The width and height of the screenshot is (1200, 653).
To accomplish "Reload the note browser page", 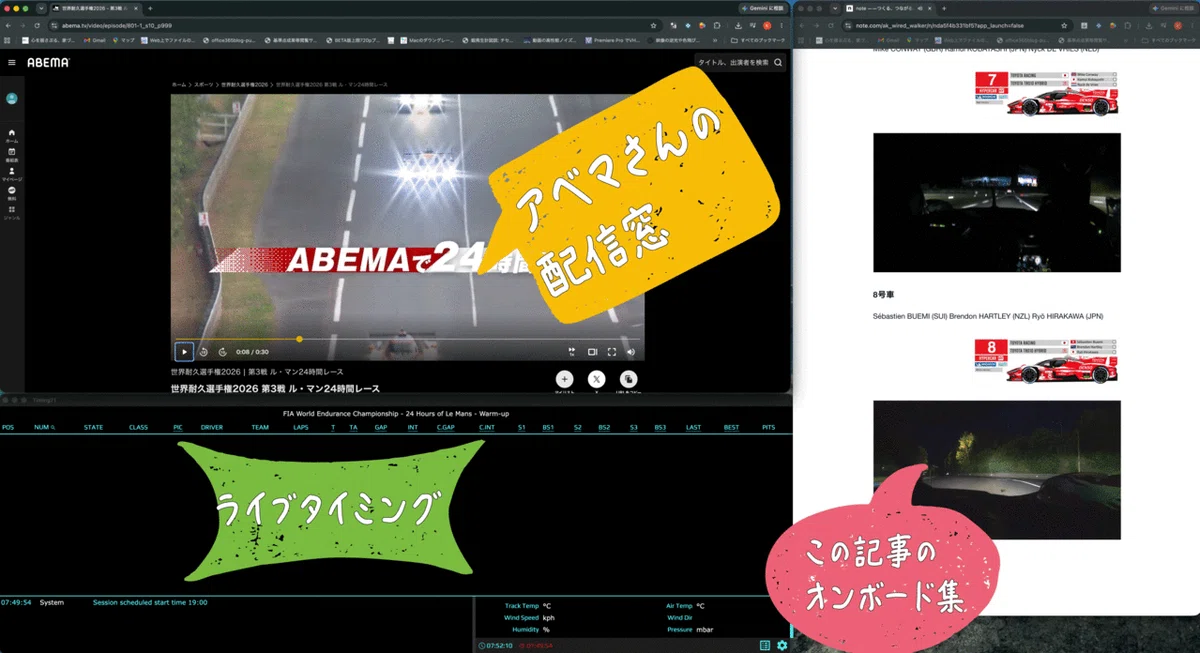I will [832, 25].
